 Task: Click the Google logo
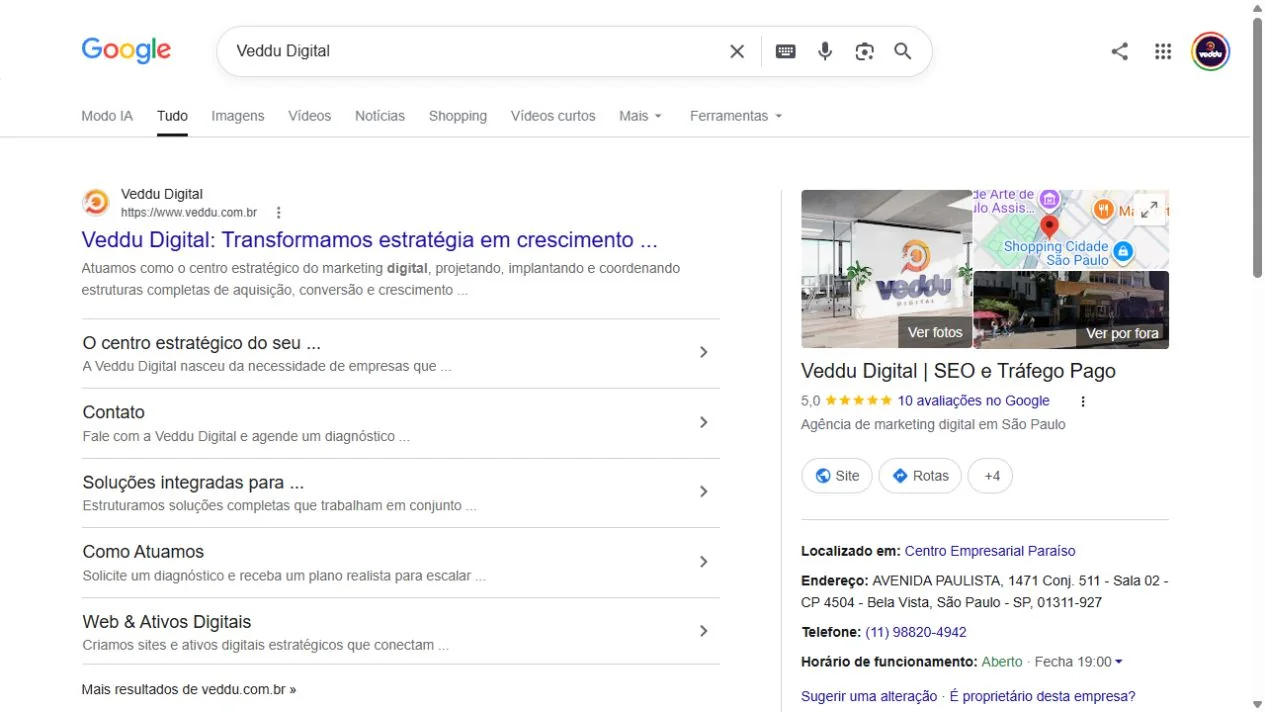click(126, 50)
